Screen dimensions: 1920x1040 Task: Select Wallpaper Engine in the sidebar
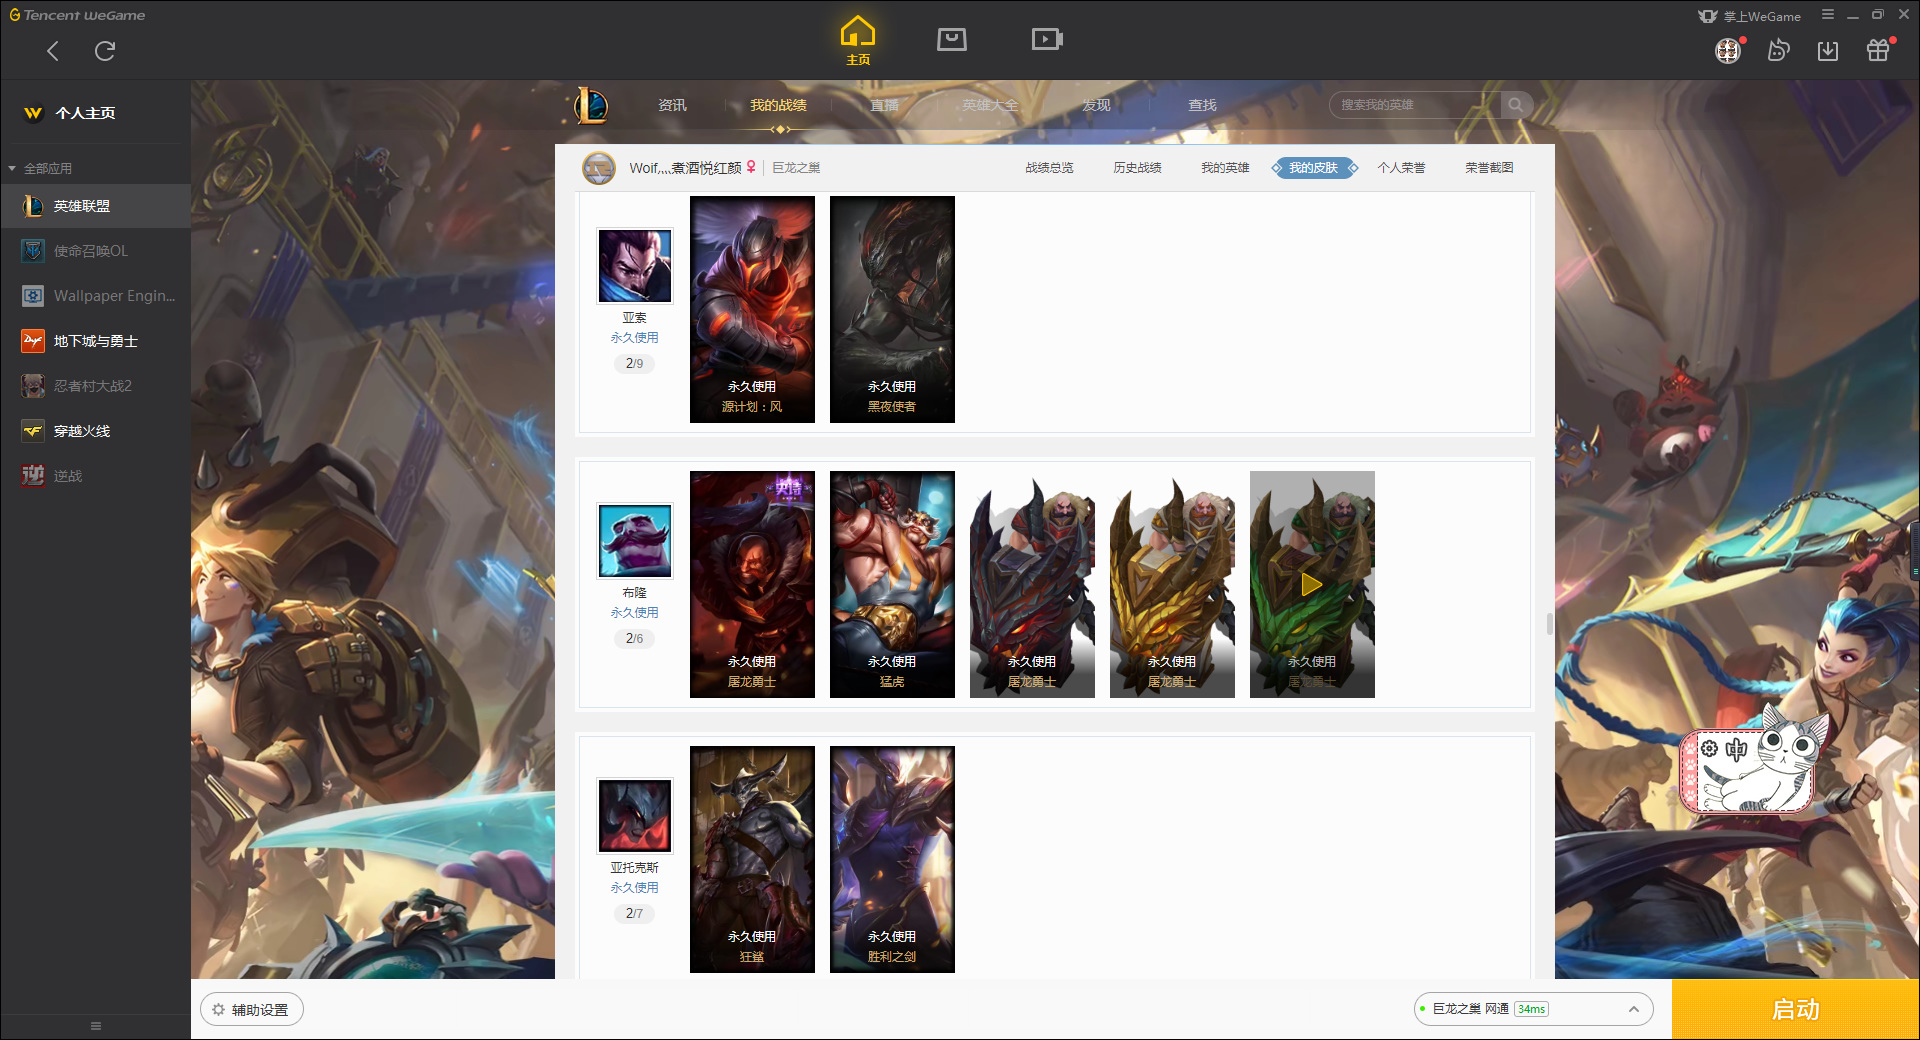(x=95, y=296)
